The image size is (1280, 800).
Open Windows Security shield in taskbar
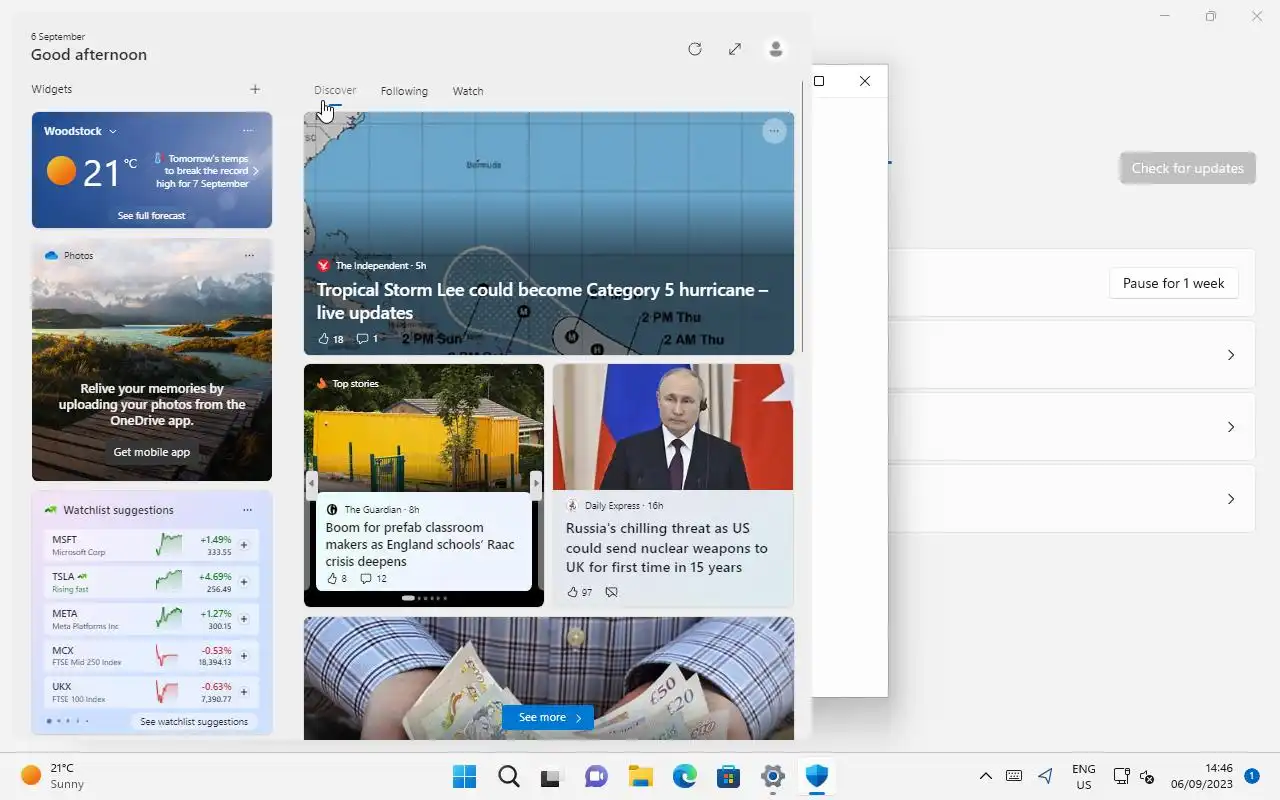tap(816, 776)
